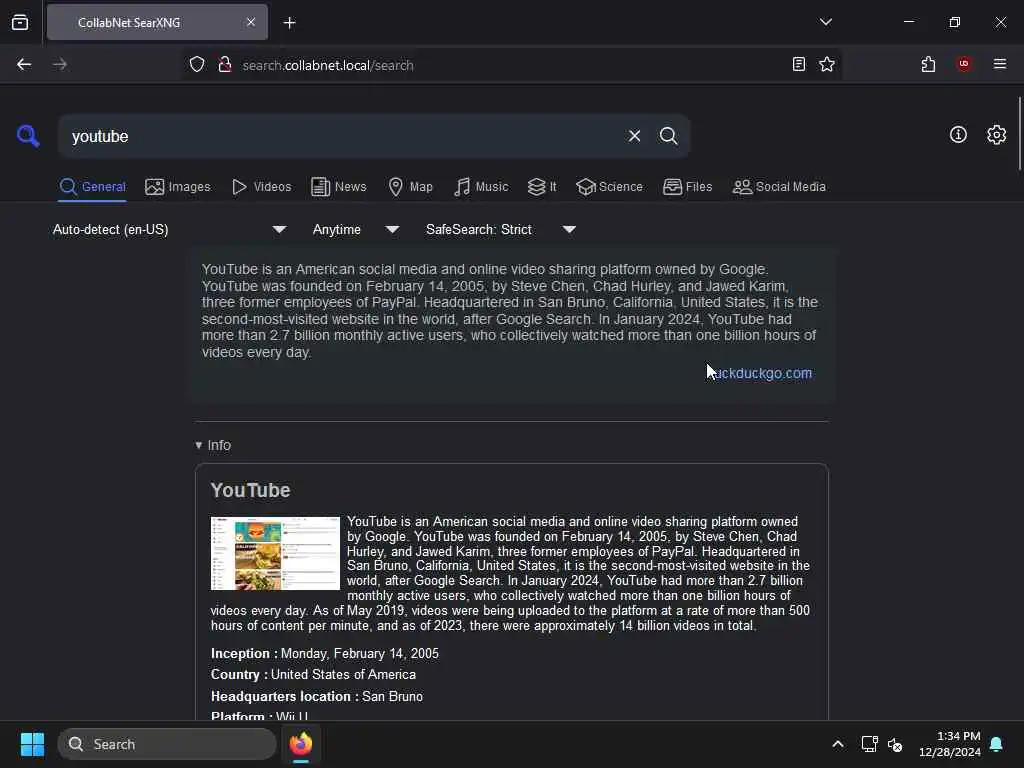Show hidden system tray icons
The height and width of the screenshot is (768, 1024).
(837, 744)
